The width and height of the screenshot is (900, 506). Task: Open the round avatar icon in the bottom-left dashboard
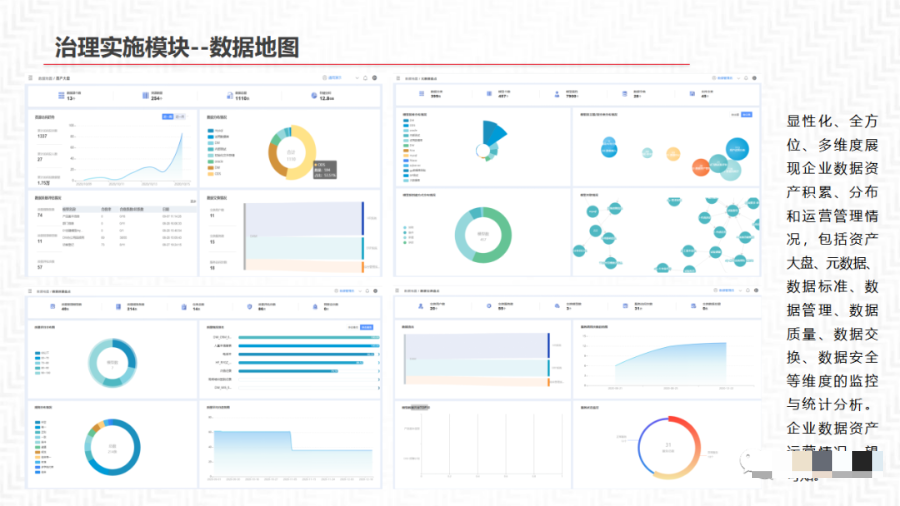pos(376,291)
